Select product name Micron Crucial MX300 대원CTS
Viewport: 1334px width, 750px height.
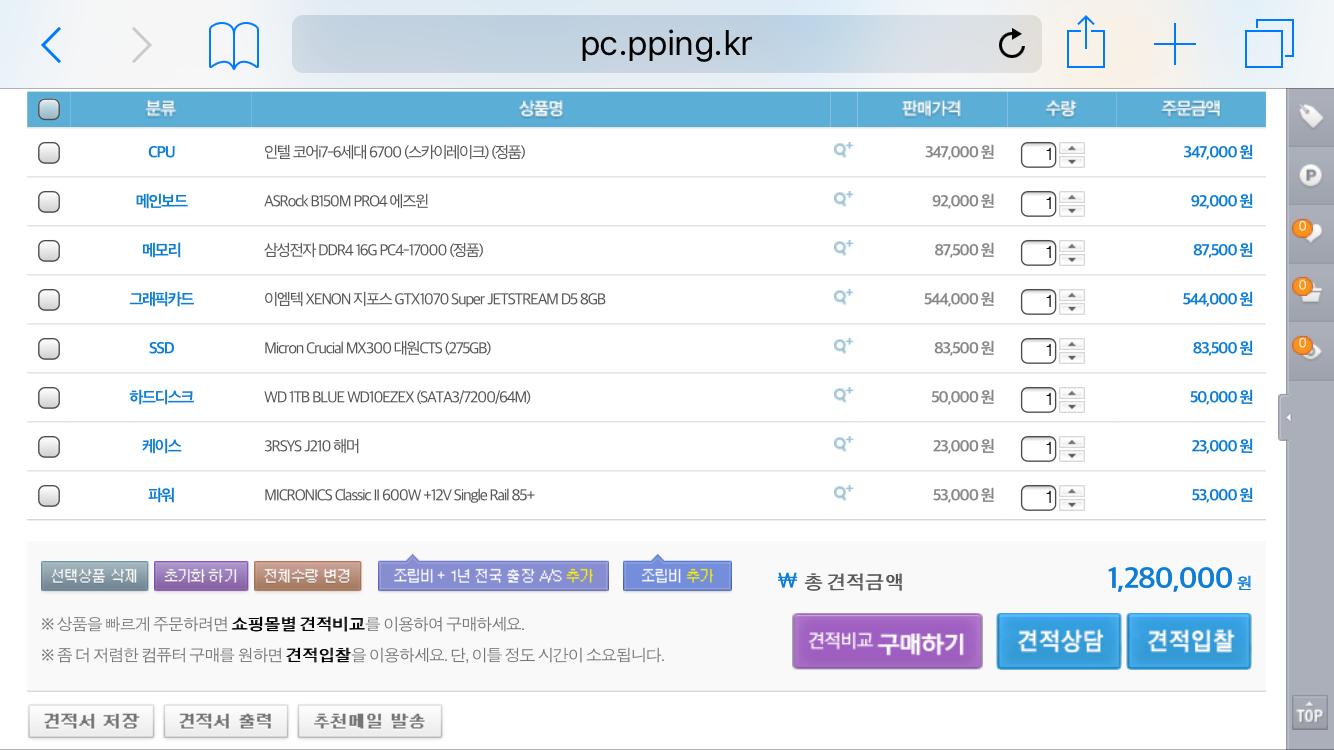click(x=378, y=348)
